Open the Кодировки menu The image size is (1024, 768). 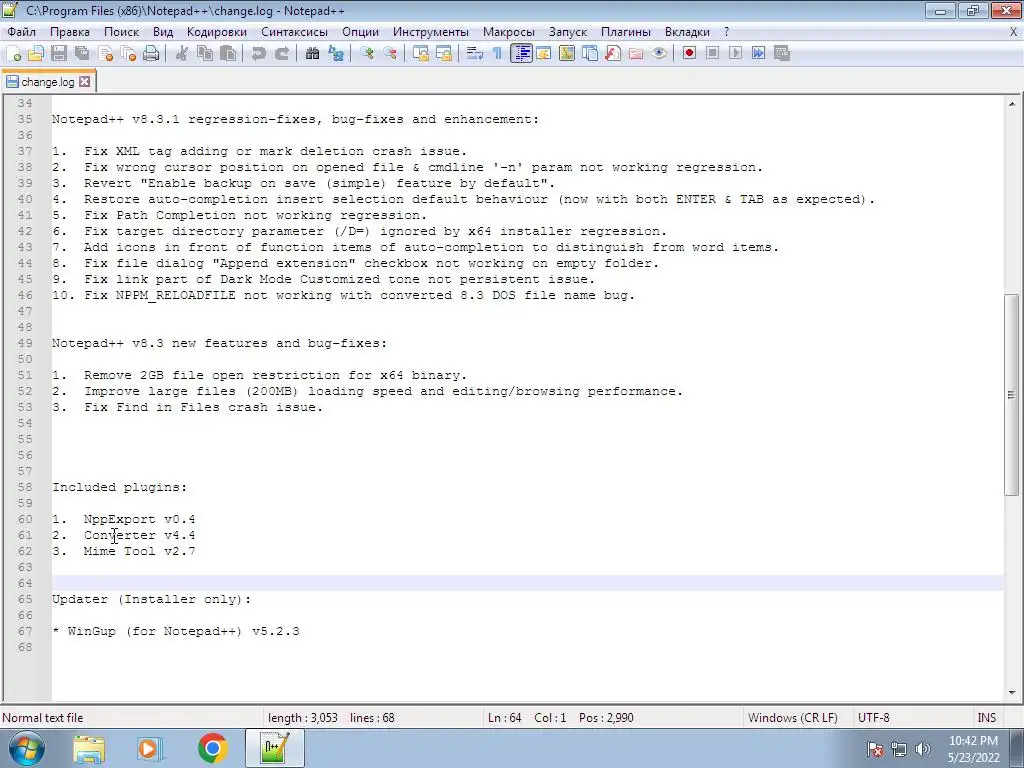point(217,32)
